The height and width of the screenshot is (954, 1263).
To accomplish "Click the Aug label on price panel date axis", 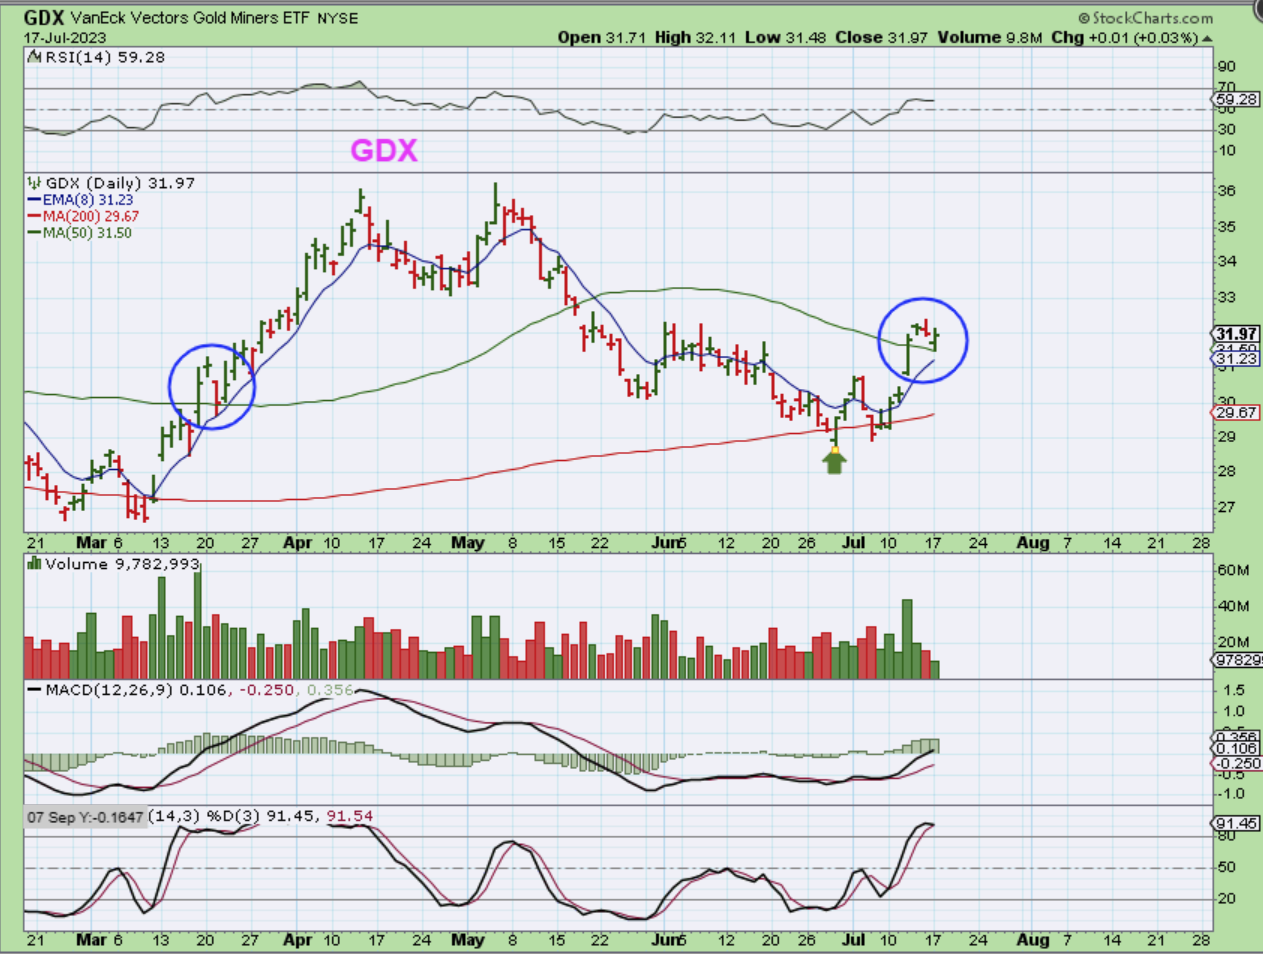I will pos(1033,543).
